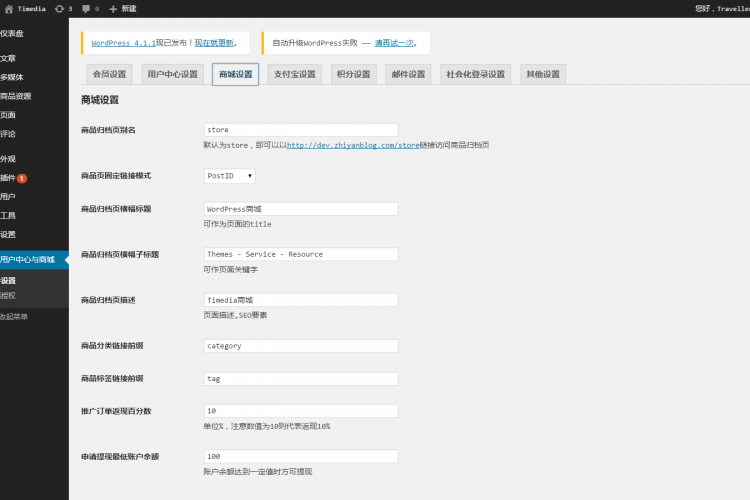
Task: Click the store archive alias field
Action: tap(301, 130)
